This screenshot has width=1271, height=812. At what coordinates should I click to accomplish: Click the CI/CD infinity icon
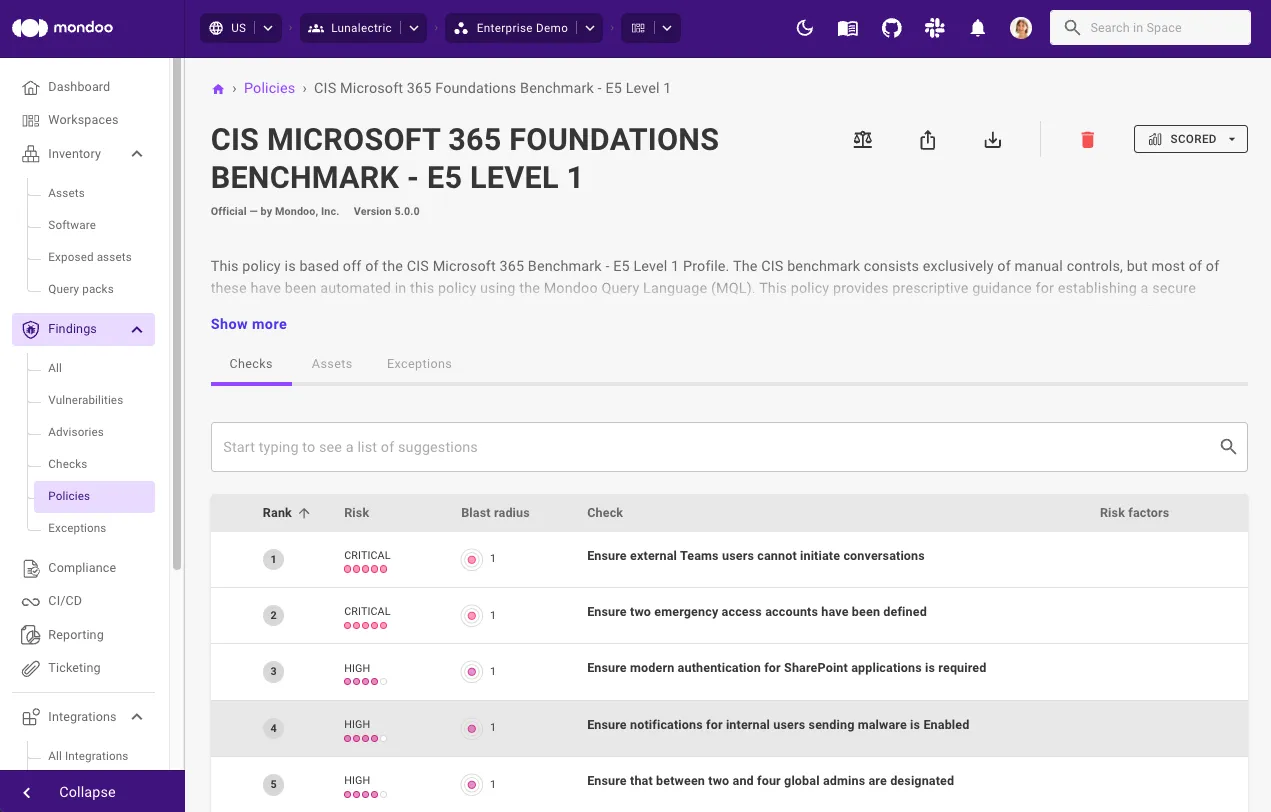31,601
